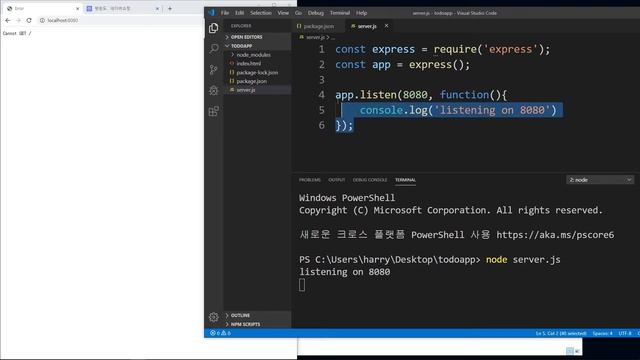This screenshot has width=640, height=360.
Task: Open the Extensions view
Action: 213,111
